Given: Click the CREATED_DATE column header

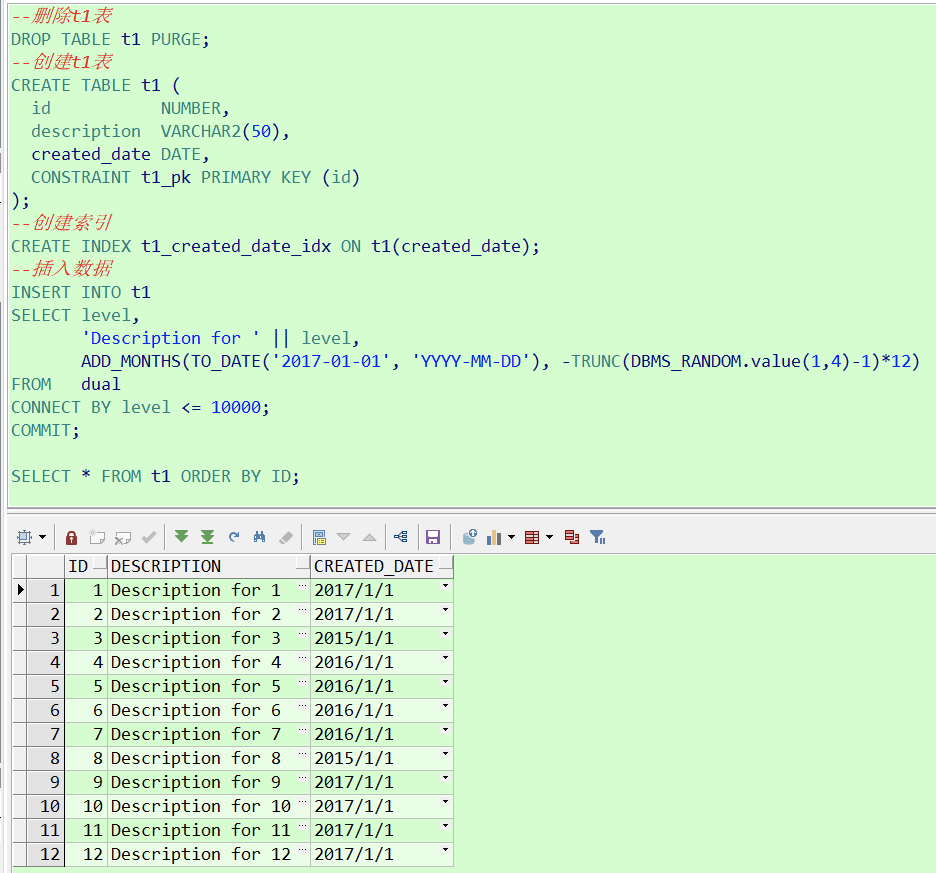Looking at the screenshot, I should click(x=382, y=566).
